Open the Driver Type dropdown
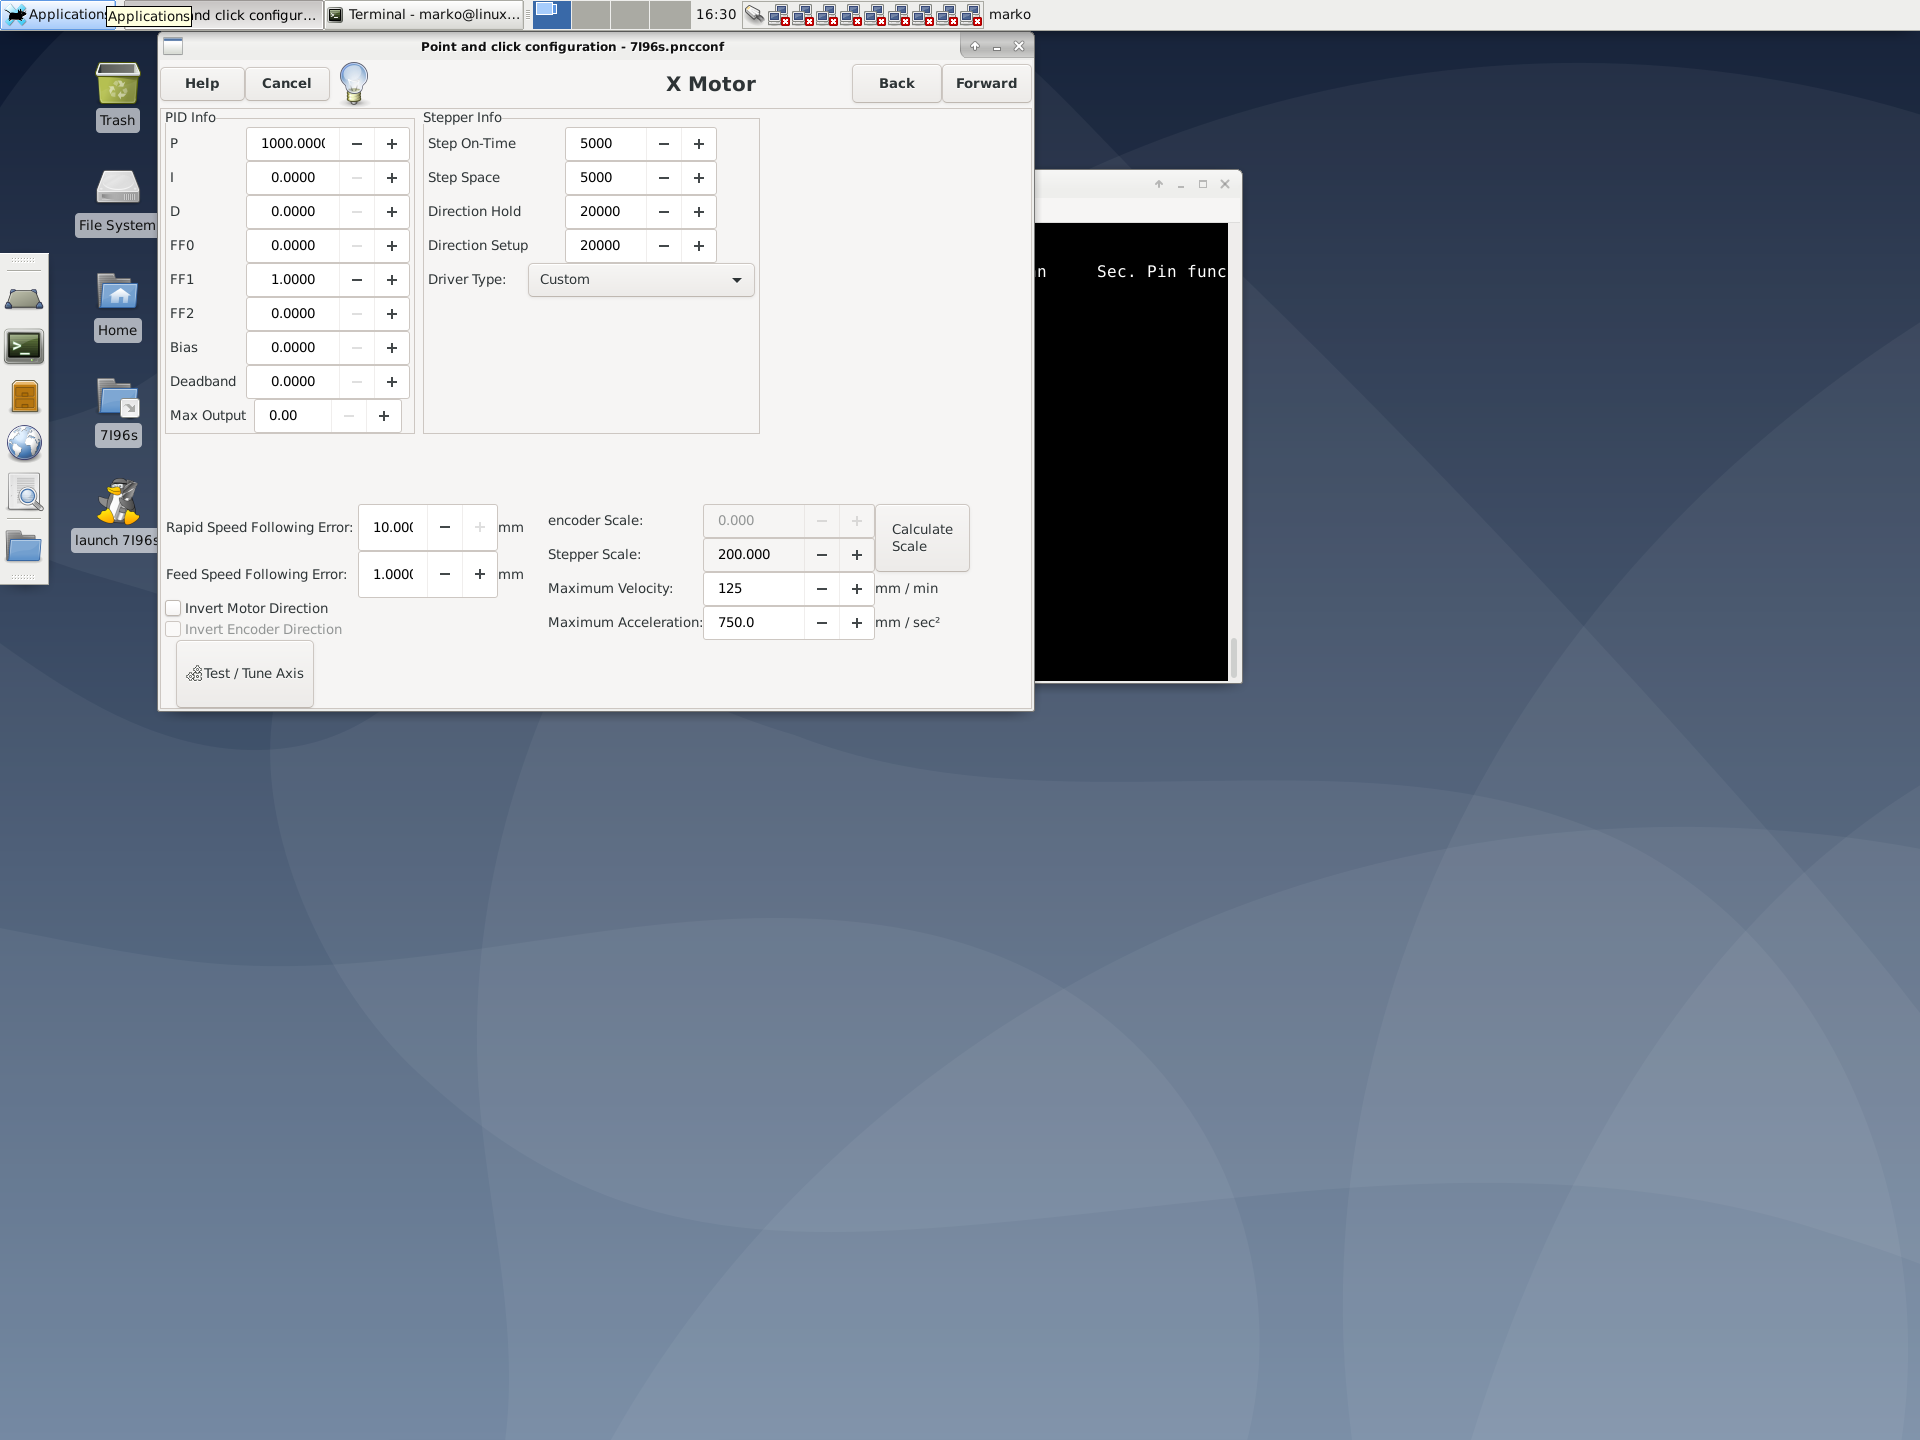Viewport: 1920px width, 1440px height. pyautogui.click(x=641, y=280)
